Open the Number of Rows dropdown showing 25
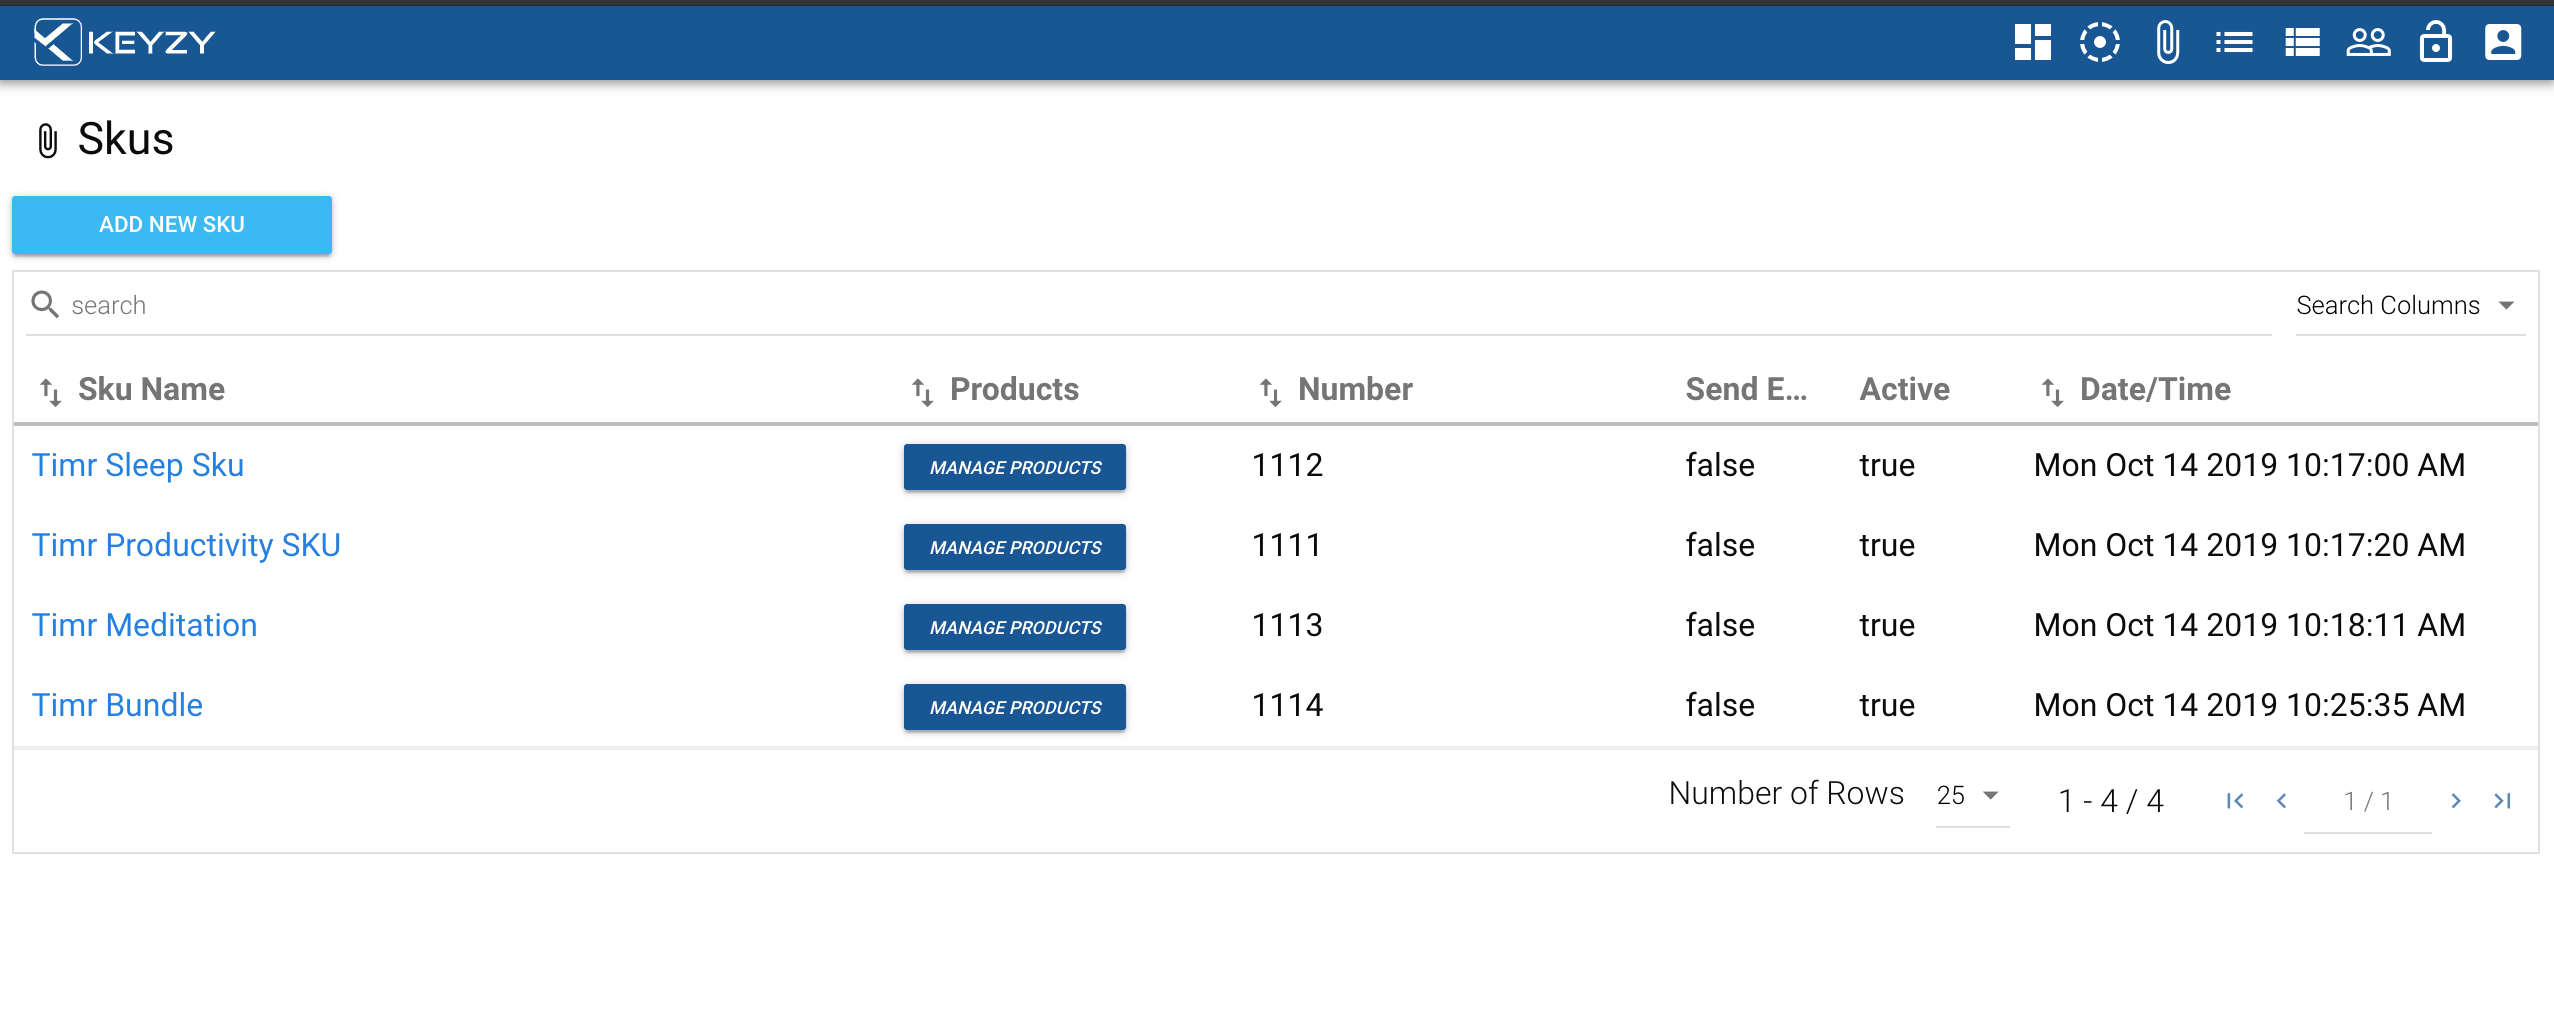The height and width of the screenshot is (1036, 2554). tap(1969, 795)
